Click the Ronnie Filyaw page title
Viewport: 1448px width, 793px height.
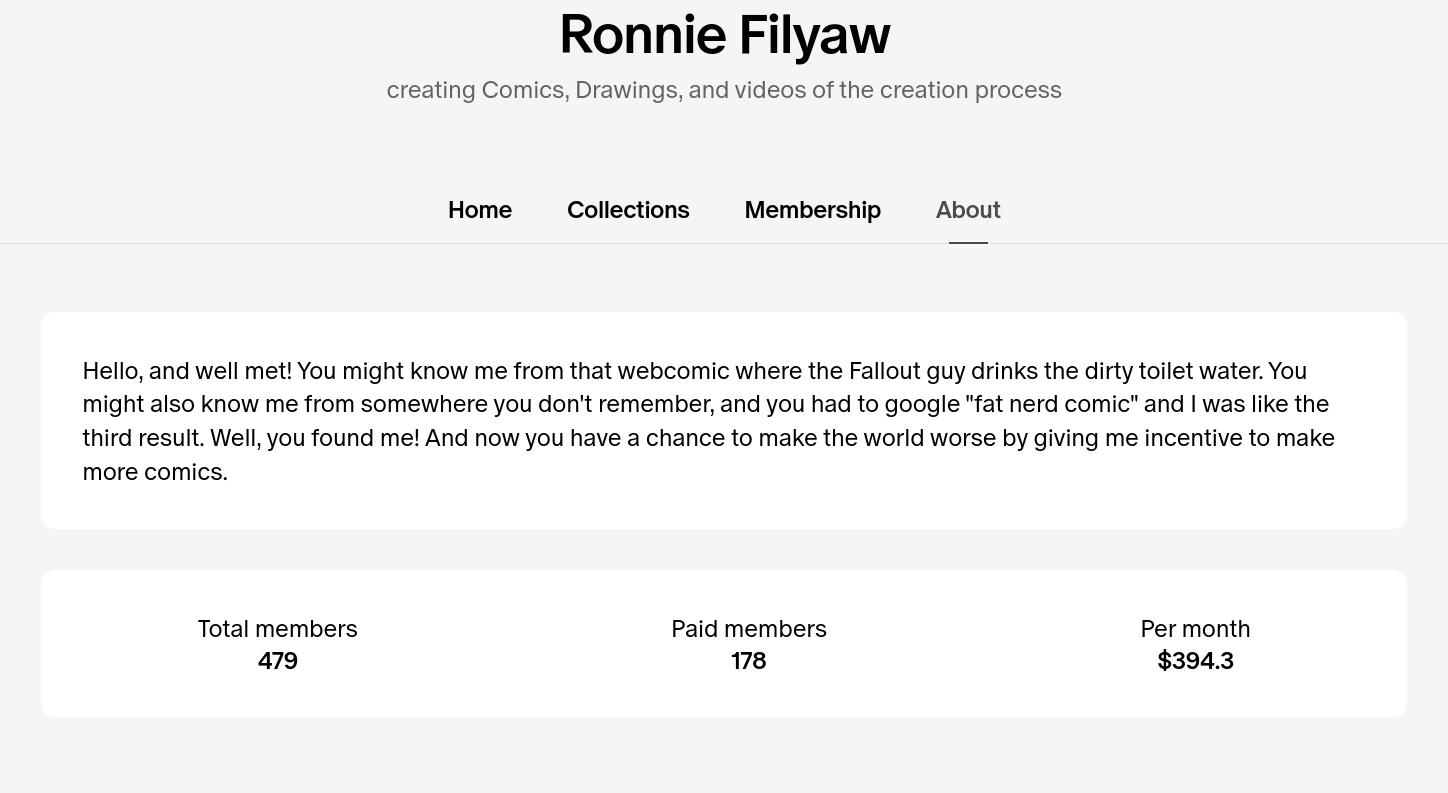point(724,35)
